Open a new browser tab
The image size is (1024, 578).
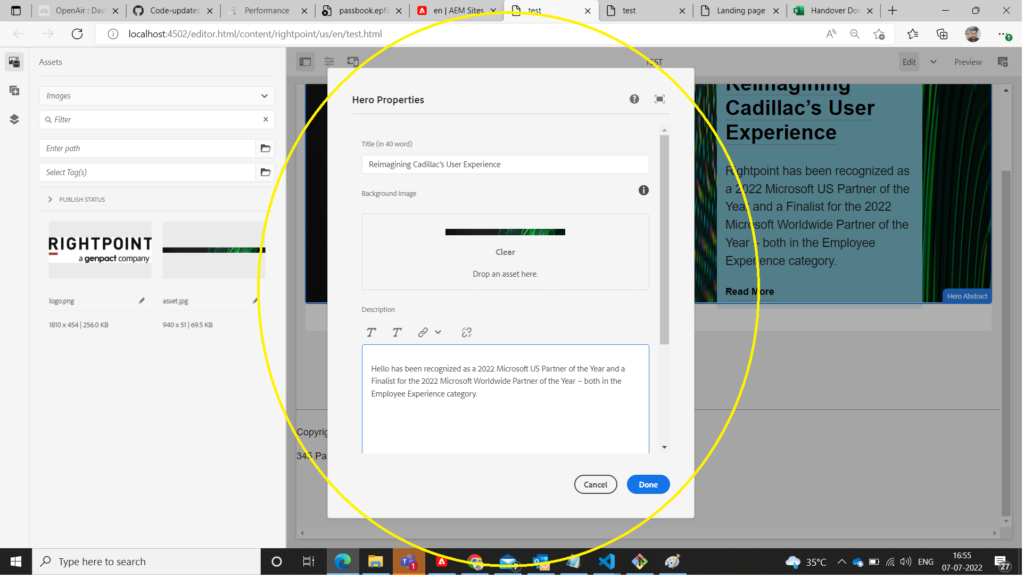click(892, 10)
